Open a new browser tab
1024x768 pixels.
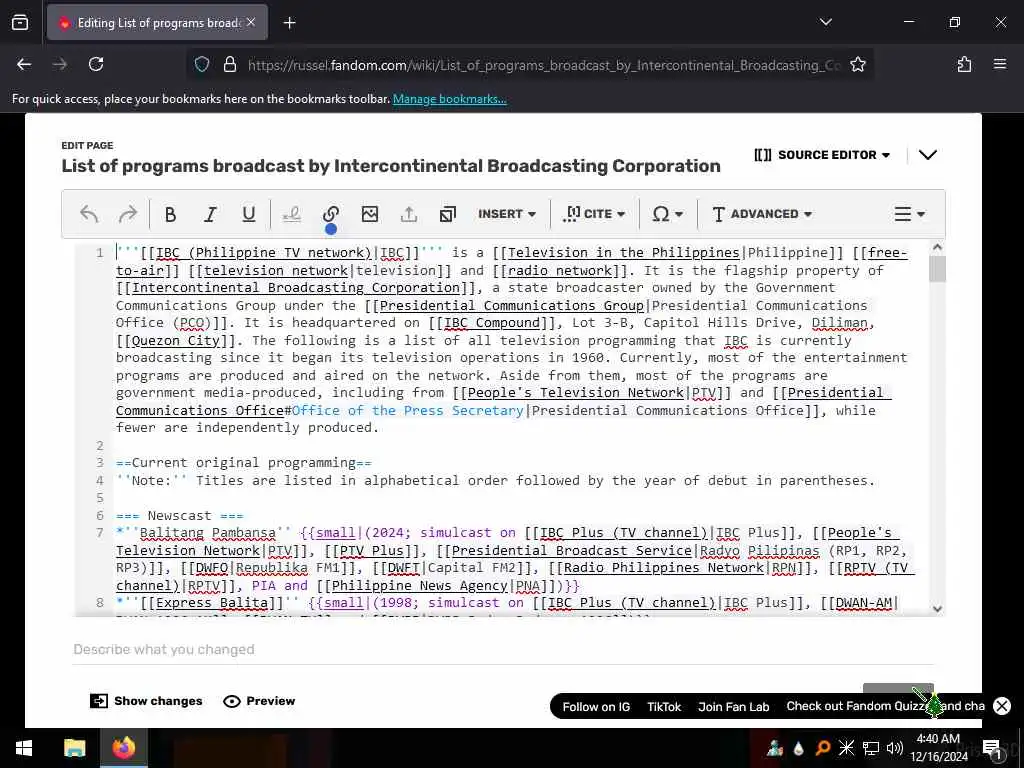coord(289,23)
